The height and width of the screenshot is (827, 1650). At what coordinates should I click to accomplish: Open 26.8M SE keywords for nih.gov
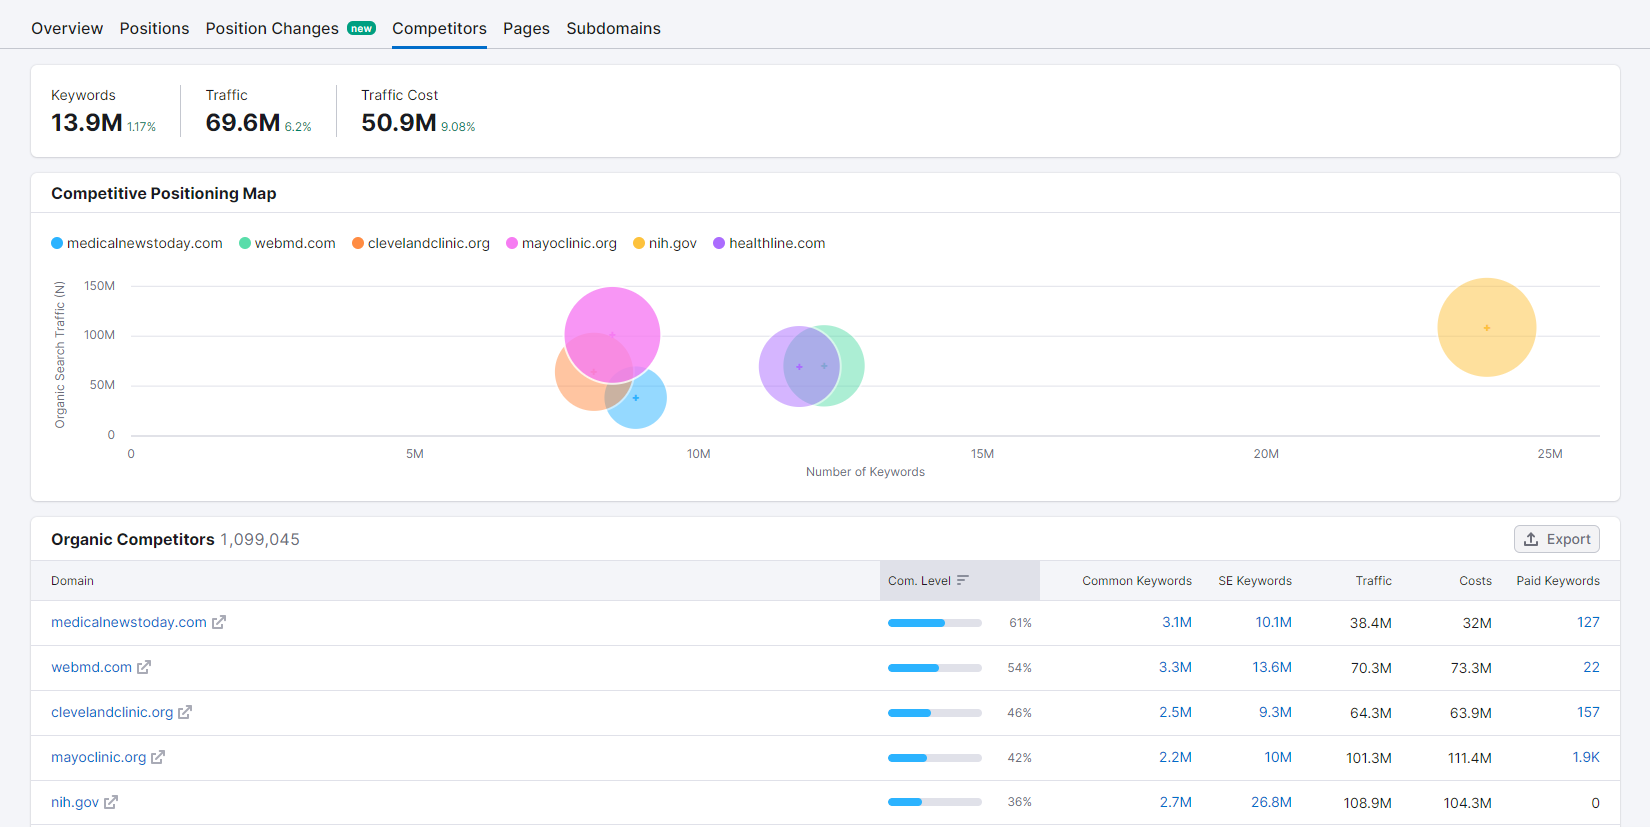pyautogui.click(x=1271, y=802)
